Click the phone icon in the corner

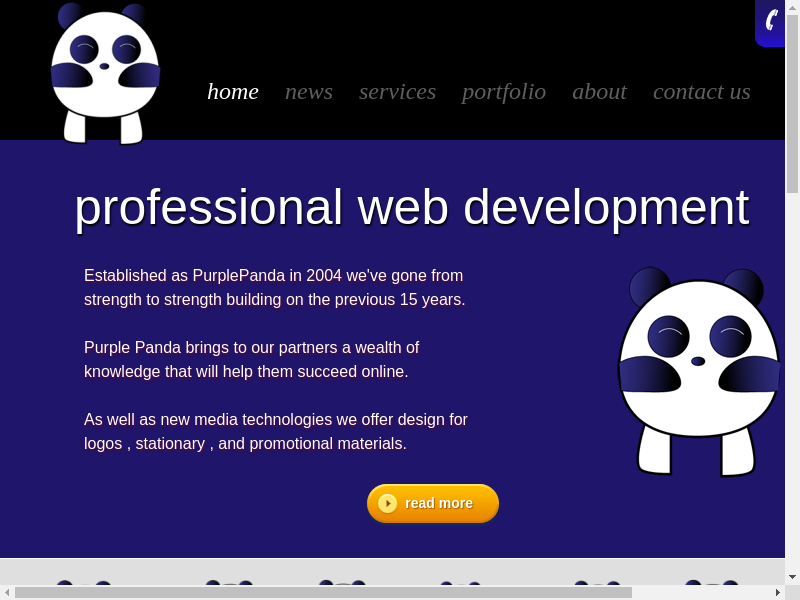771,20
